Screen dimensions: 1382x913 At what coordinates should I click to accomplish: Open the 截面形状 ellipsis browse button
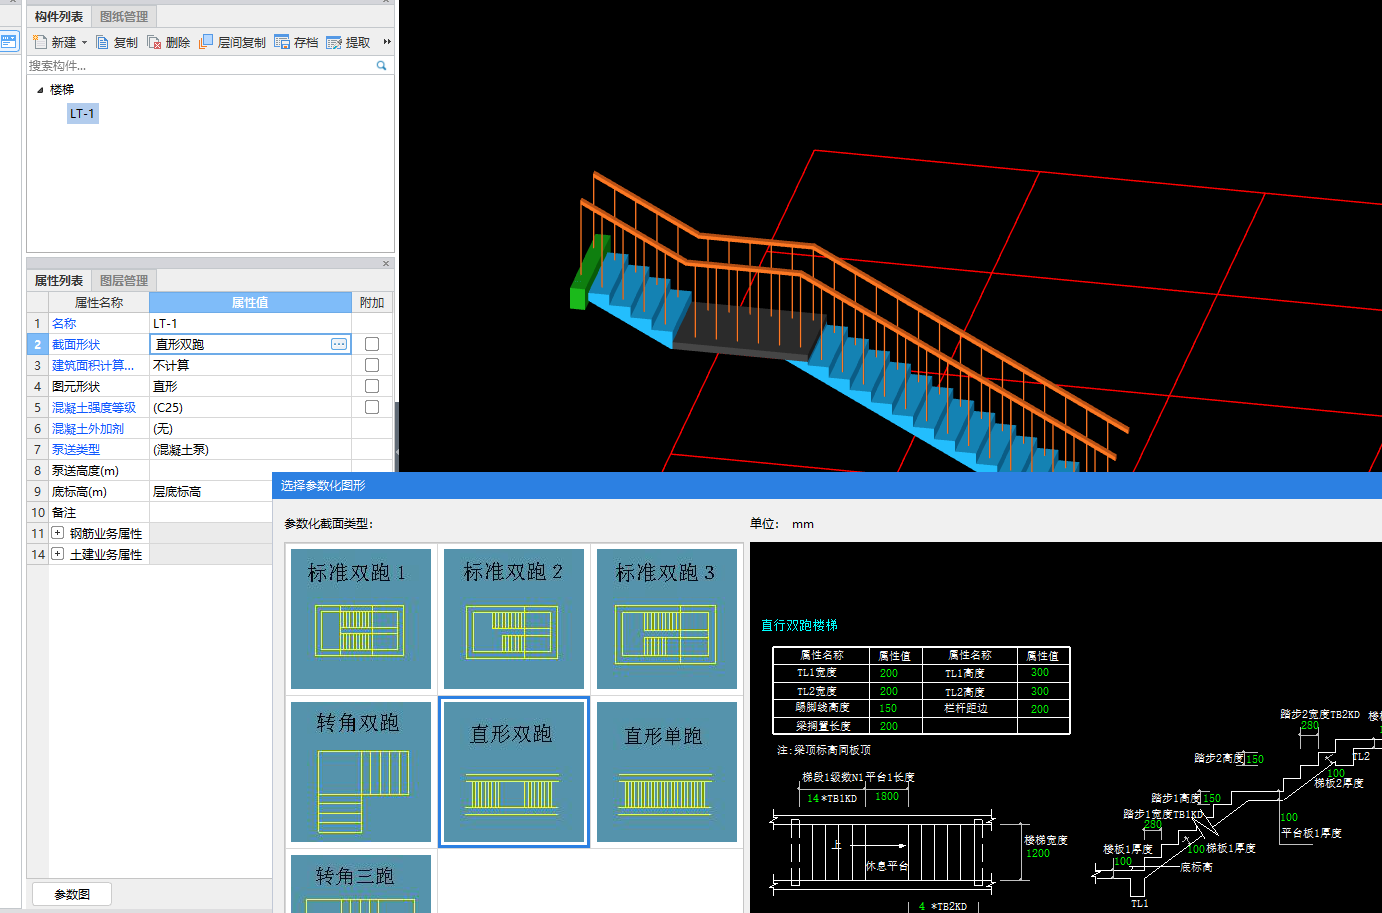339,344
